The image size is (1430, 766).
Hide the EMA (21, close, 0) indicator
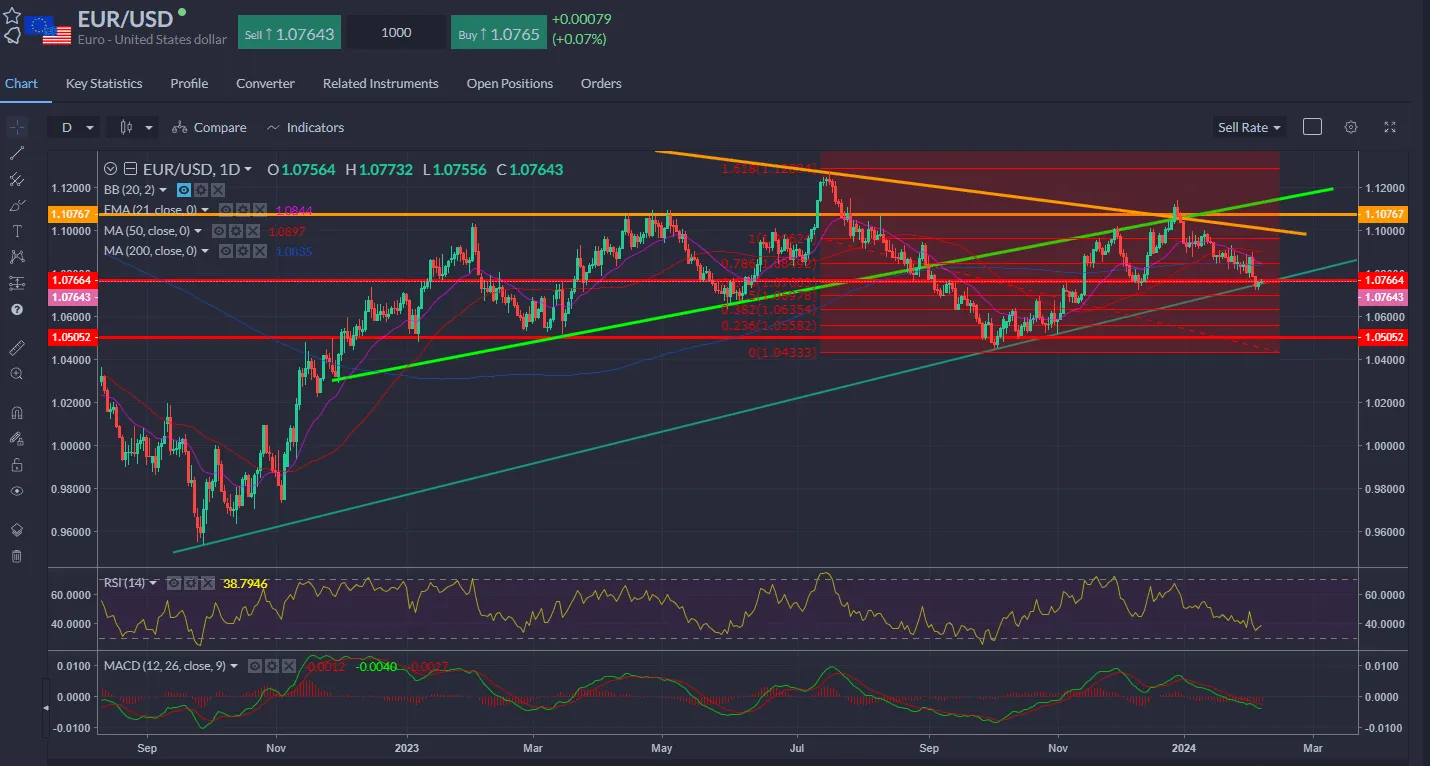(x=228, y=209)
